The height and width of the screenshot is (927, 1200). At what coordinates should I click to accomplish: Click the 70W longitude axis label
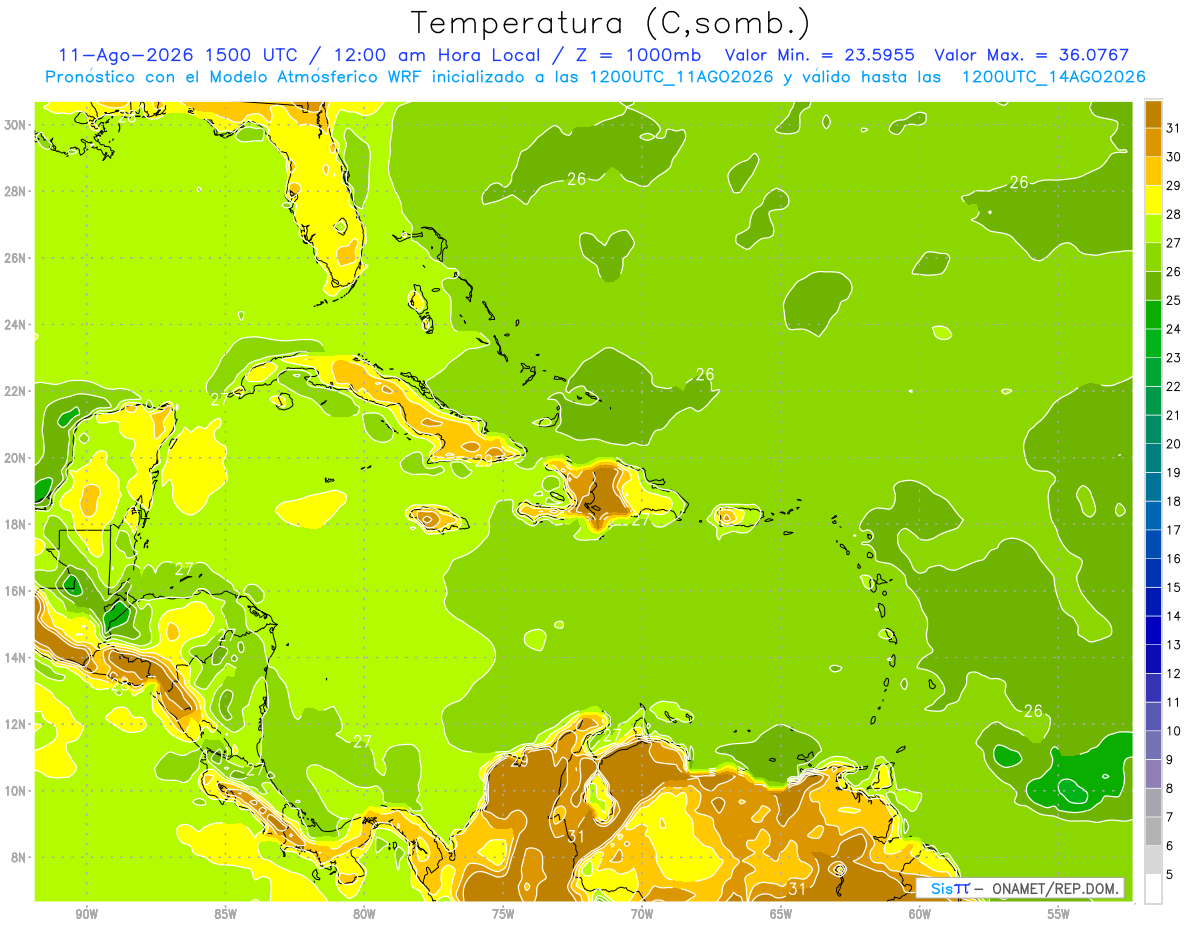click(642, 914)
